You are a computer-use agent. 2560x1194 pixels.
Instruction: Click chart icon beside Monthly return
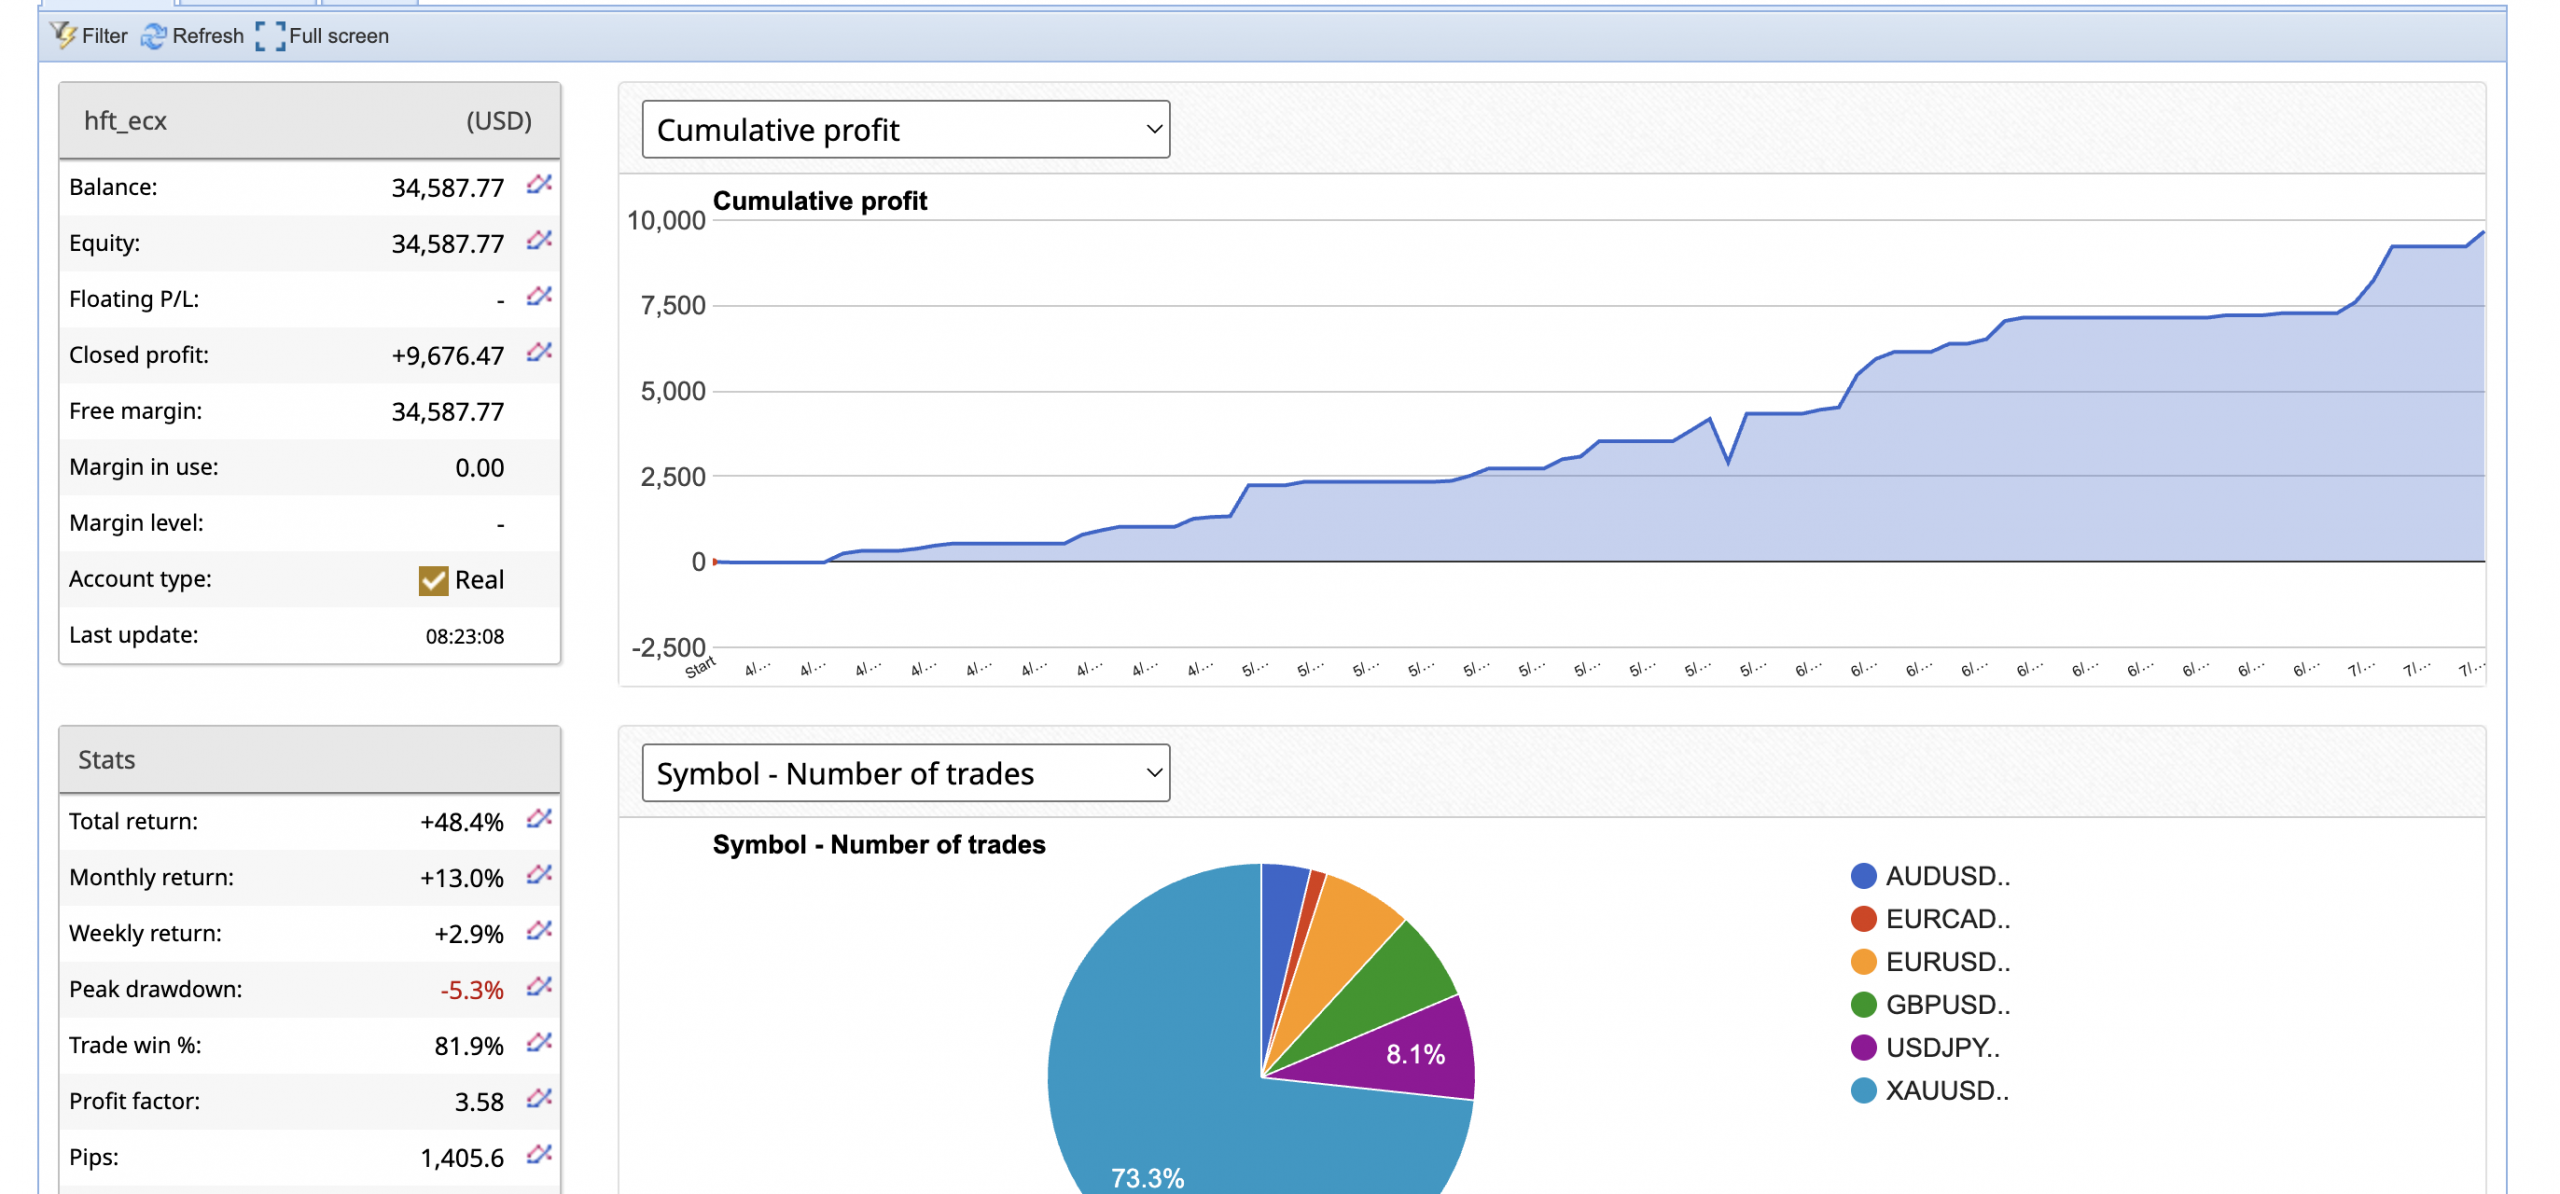539,875
